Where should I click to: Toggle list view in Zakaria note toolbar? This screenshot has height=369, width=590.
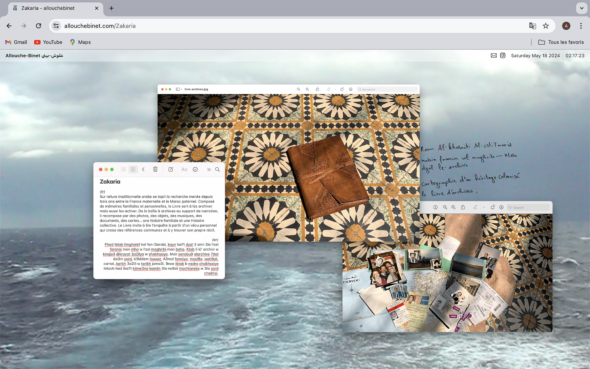[x=123, y=170]
